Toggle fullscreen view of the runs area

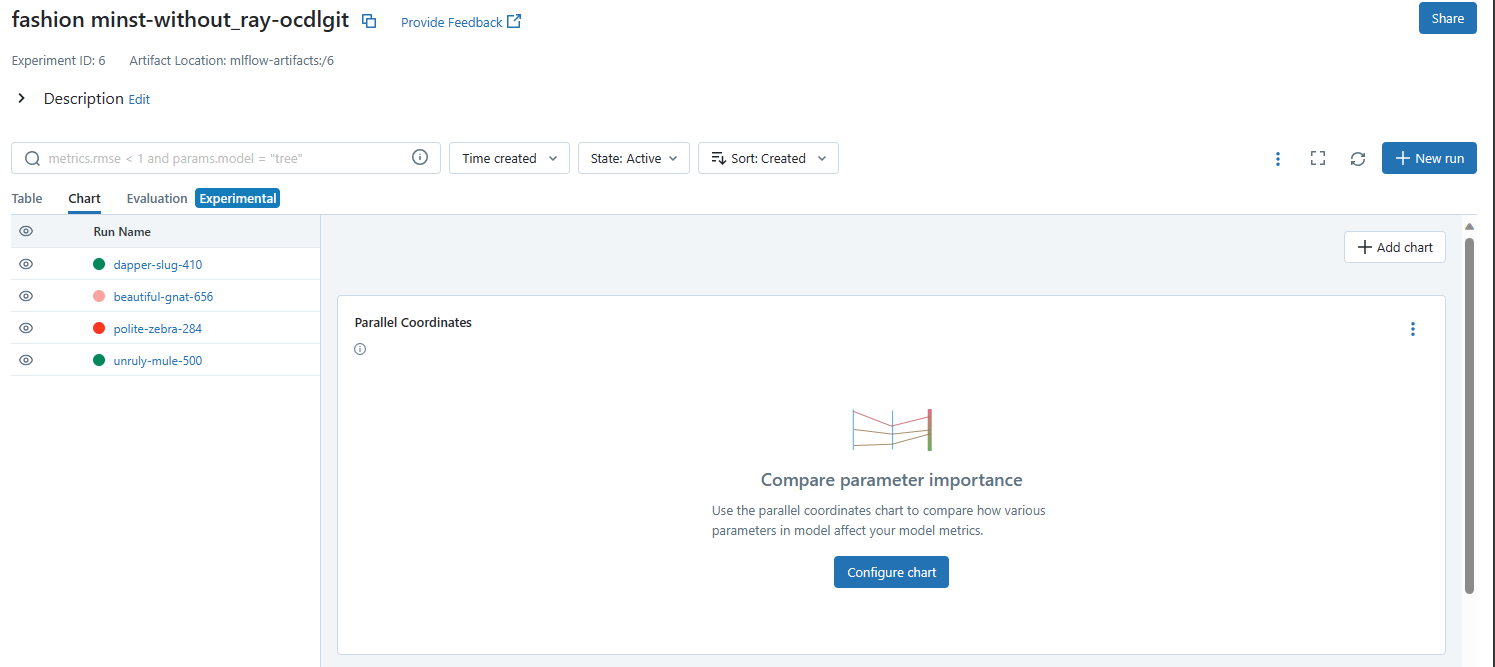pyautogui.click(x=1317, y=158)
